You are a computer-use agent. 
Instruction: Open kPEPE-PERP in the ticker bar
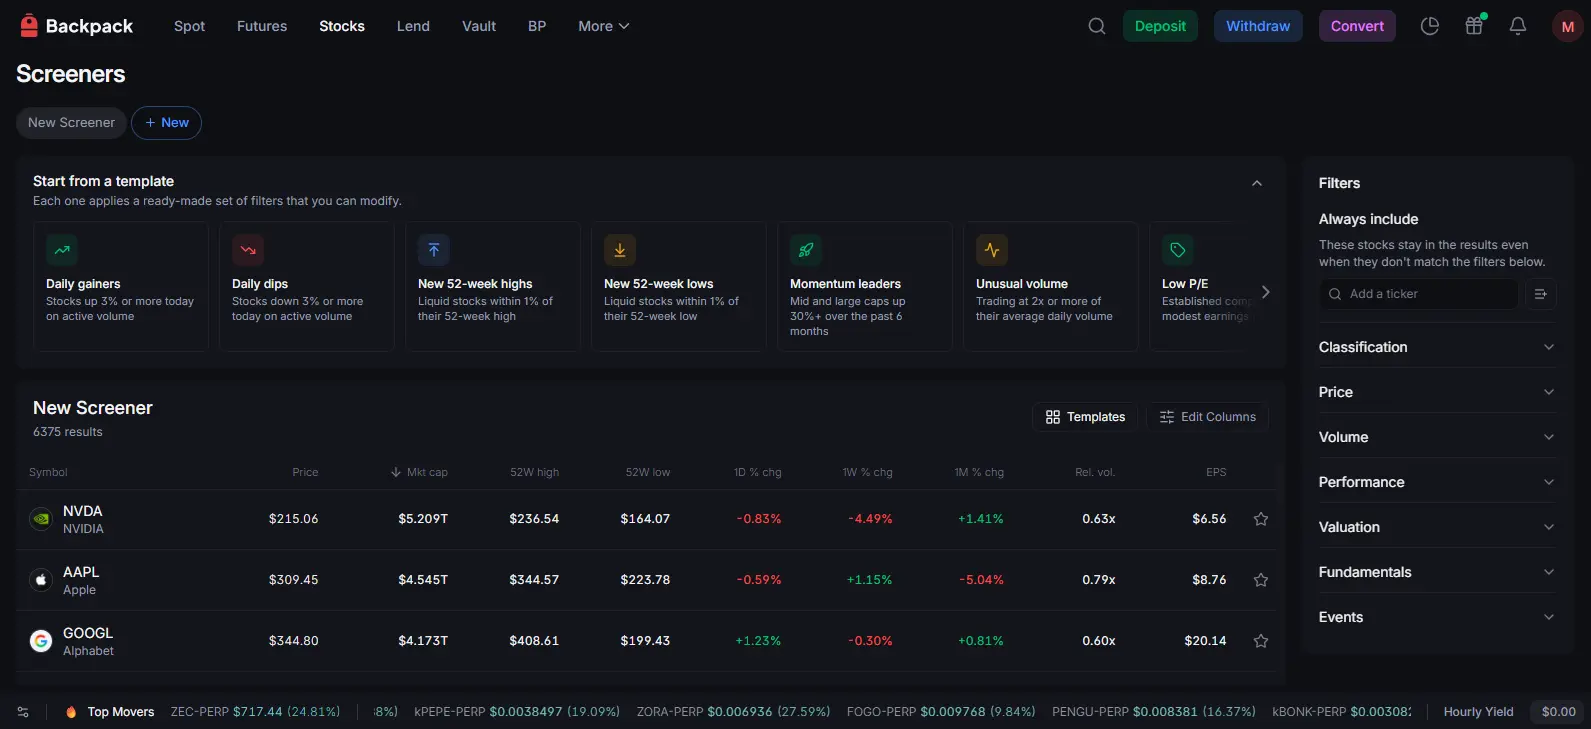coord(517,712)
